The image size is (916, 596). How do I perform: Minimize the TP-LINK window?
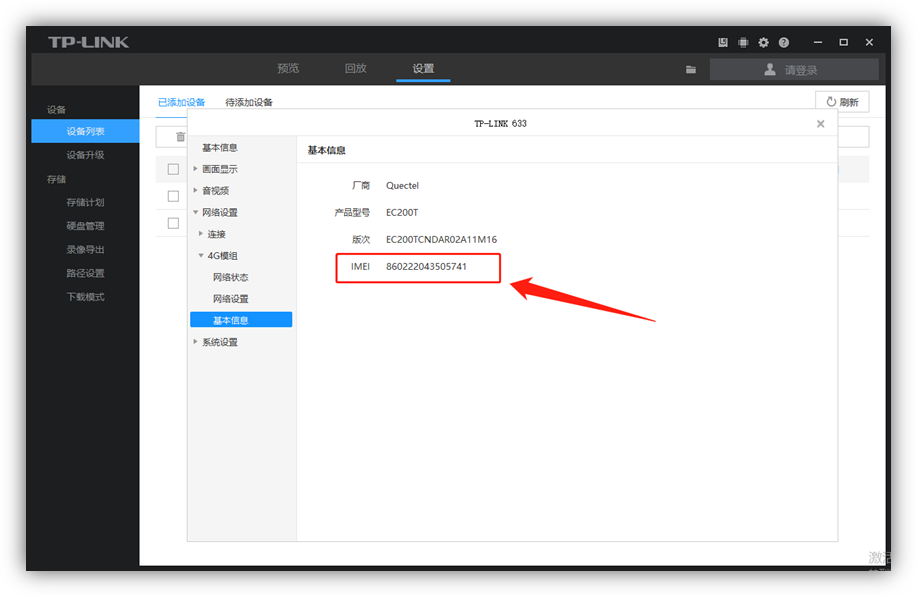coord(818,42)
